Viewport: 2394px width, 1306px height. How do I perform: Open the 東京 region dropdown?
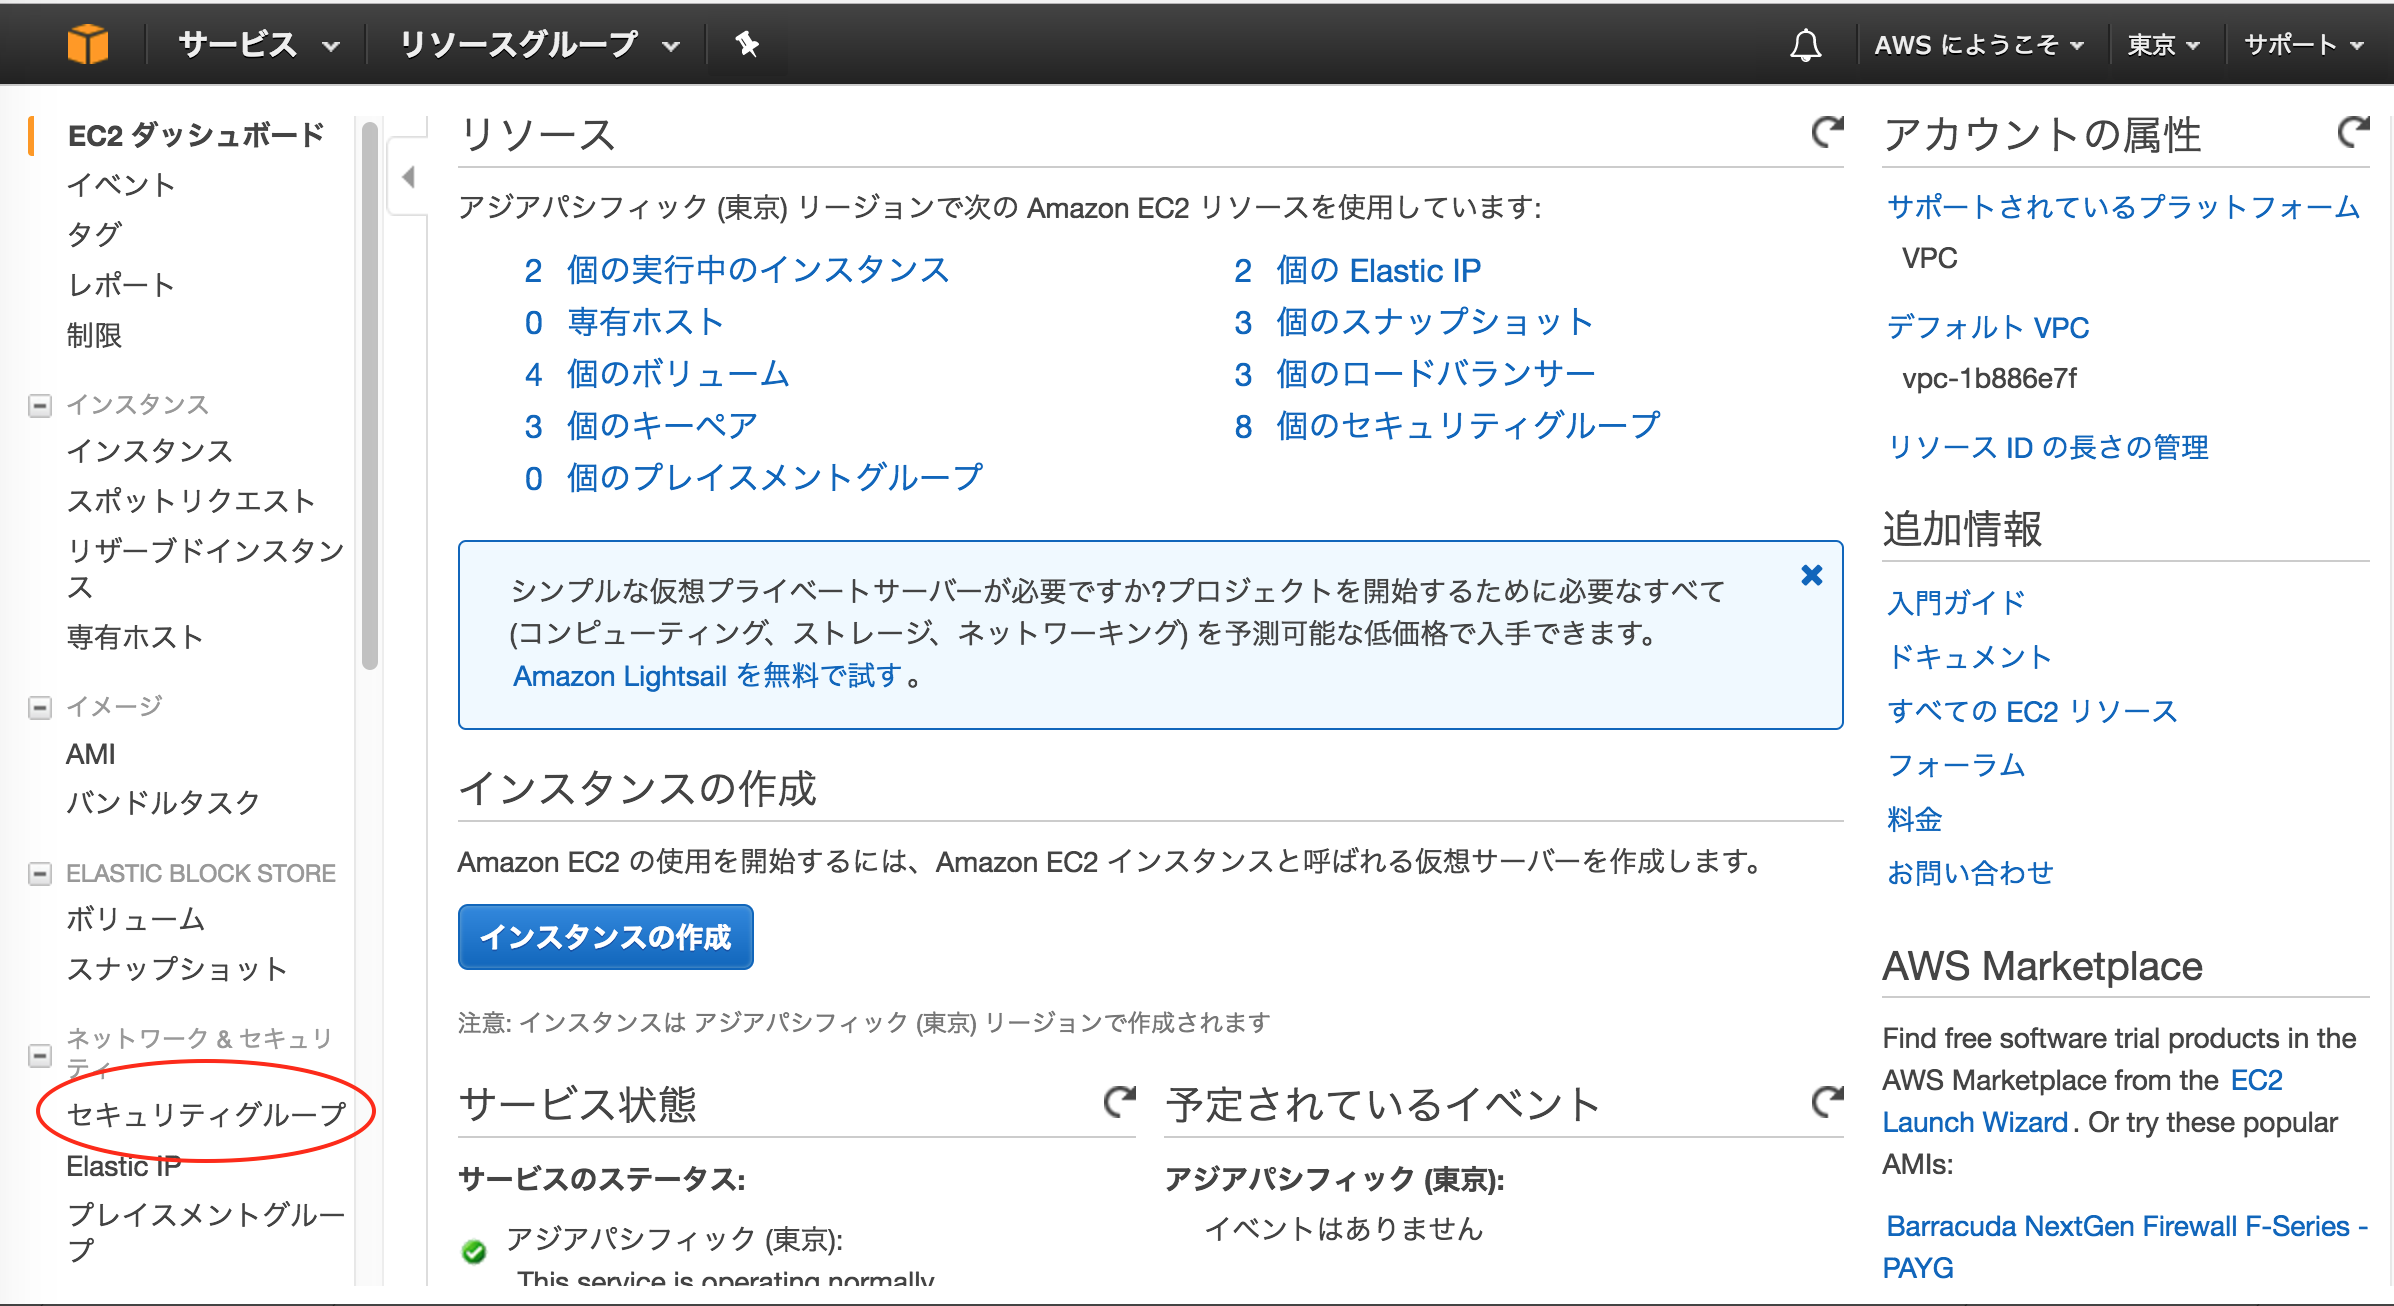click(2163, 43)
